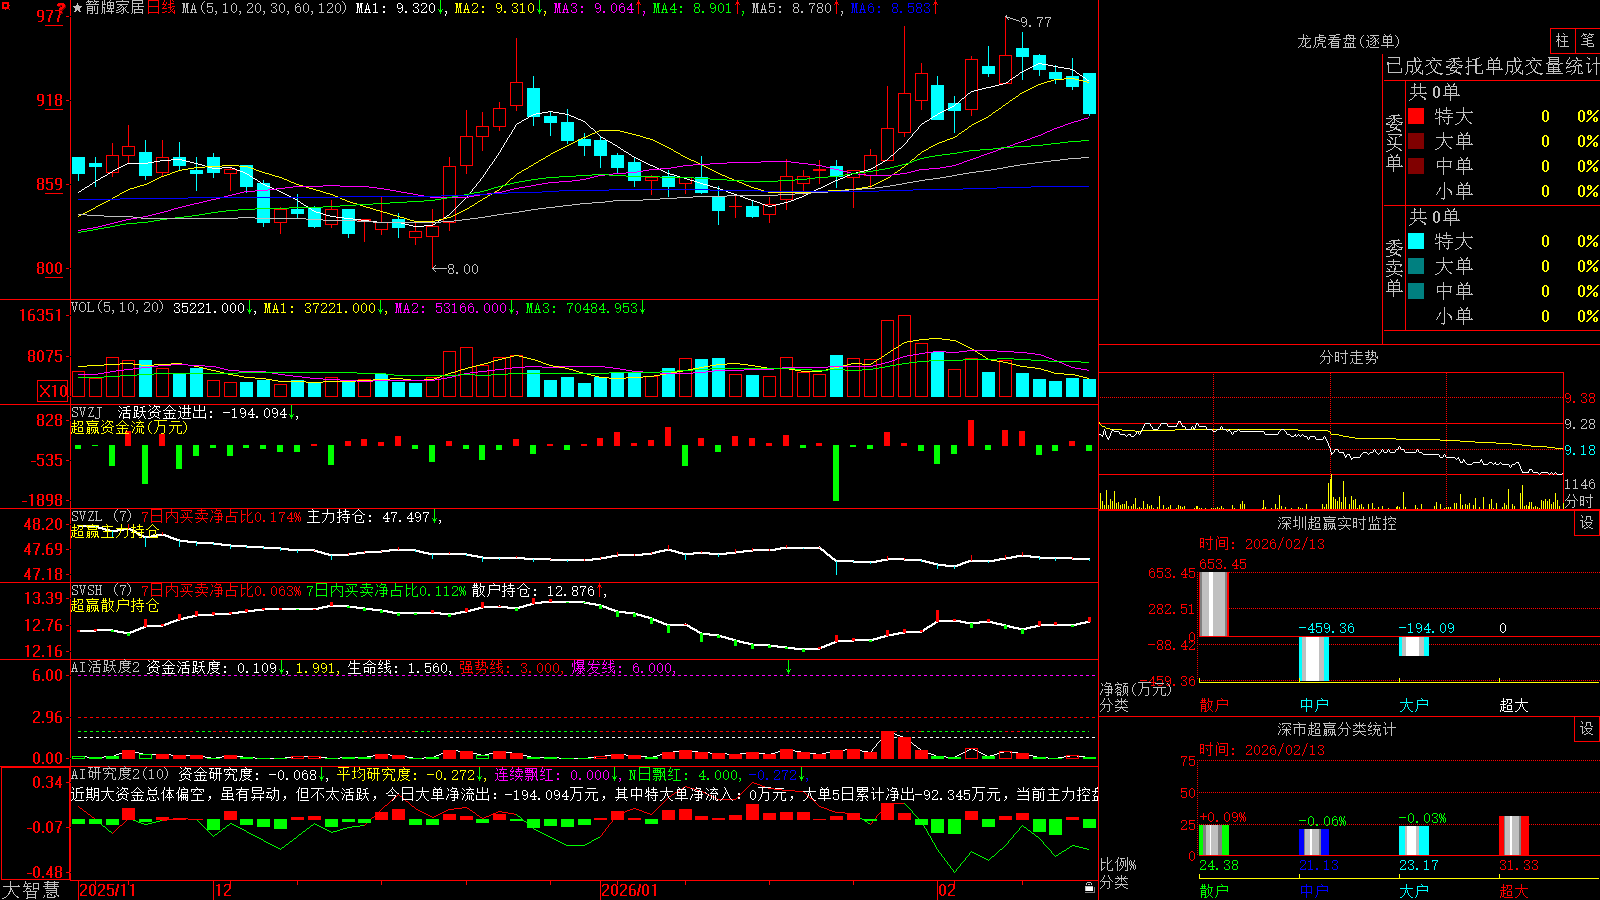Click the dark red 中单 buy order swatch
The height and width of the screenshot is (900, 1600).
point(1416,166)
